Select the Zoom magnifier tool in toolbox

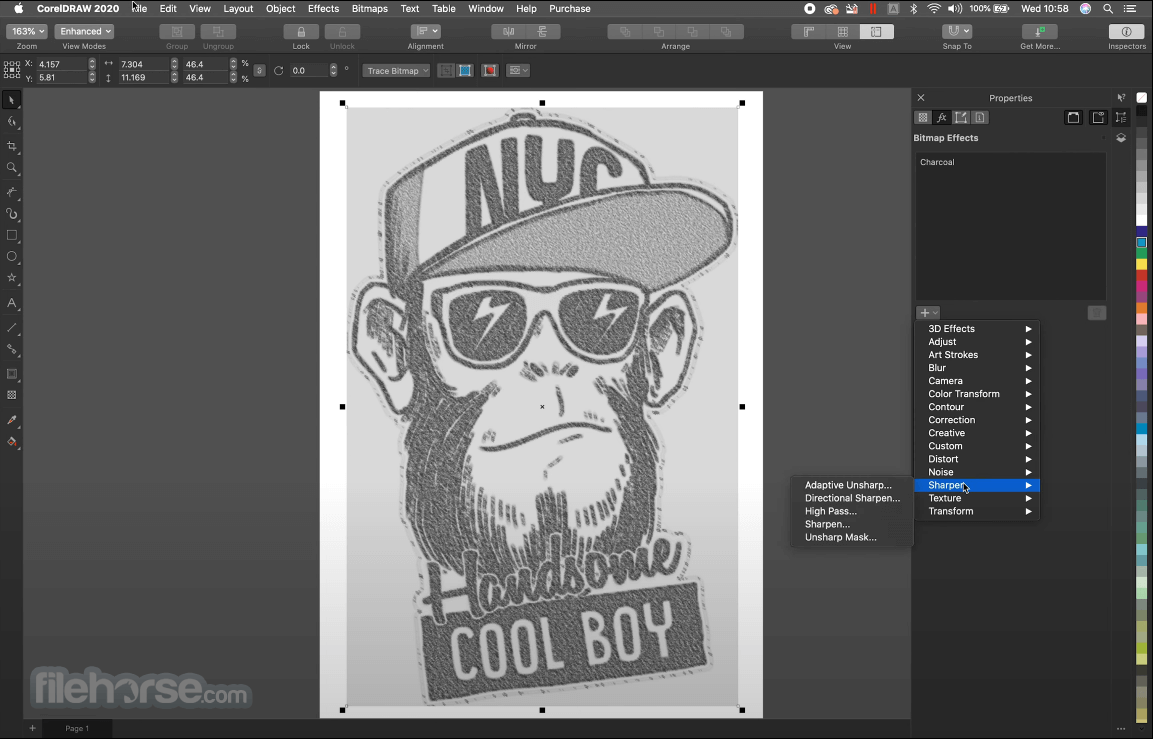click(11, 168)
